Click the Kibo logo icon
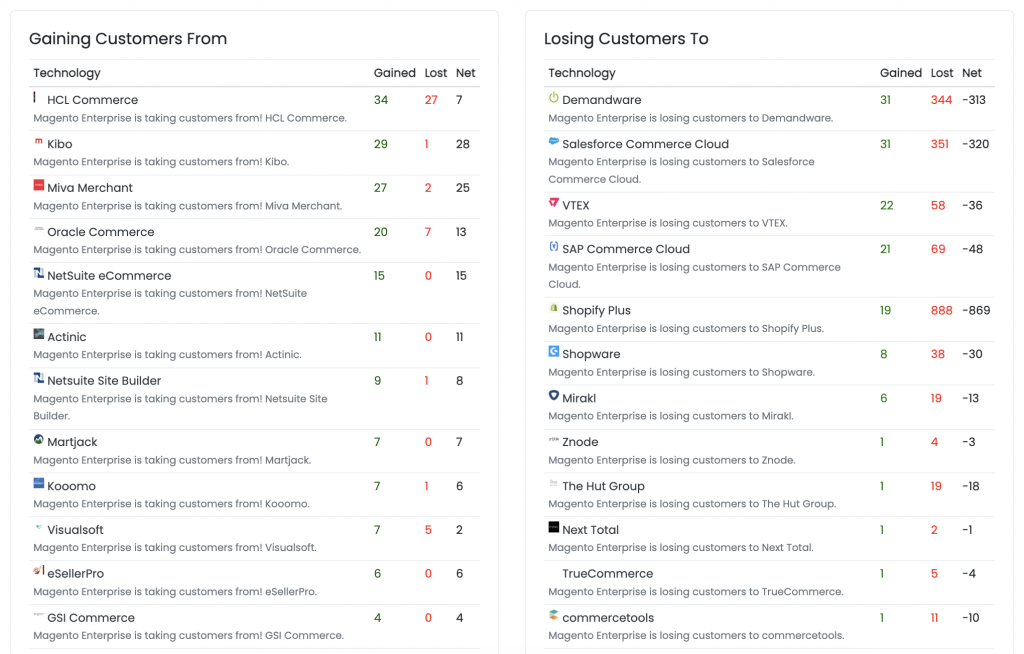The height and width of the screenshot is (654, 1024). [x=39, y=141]
